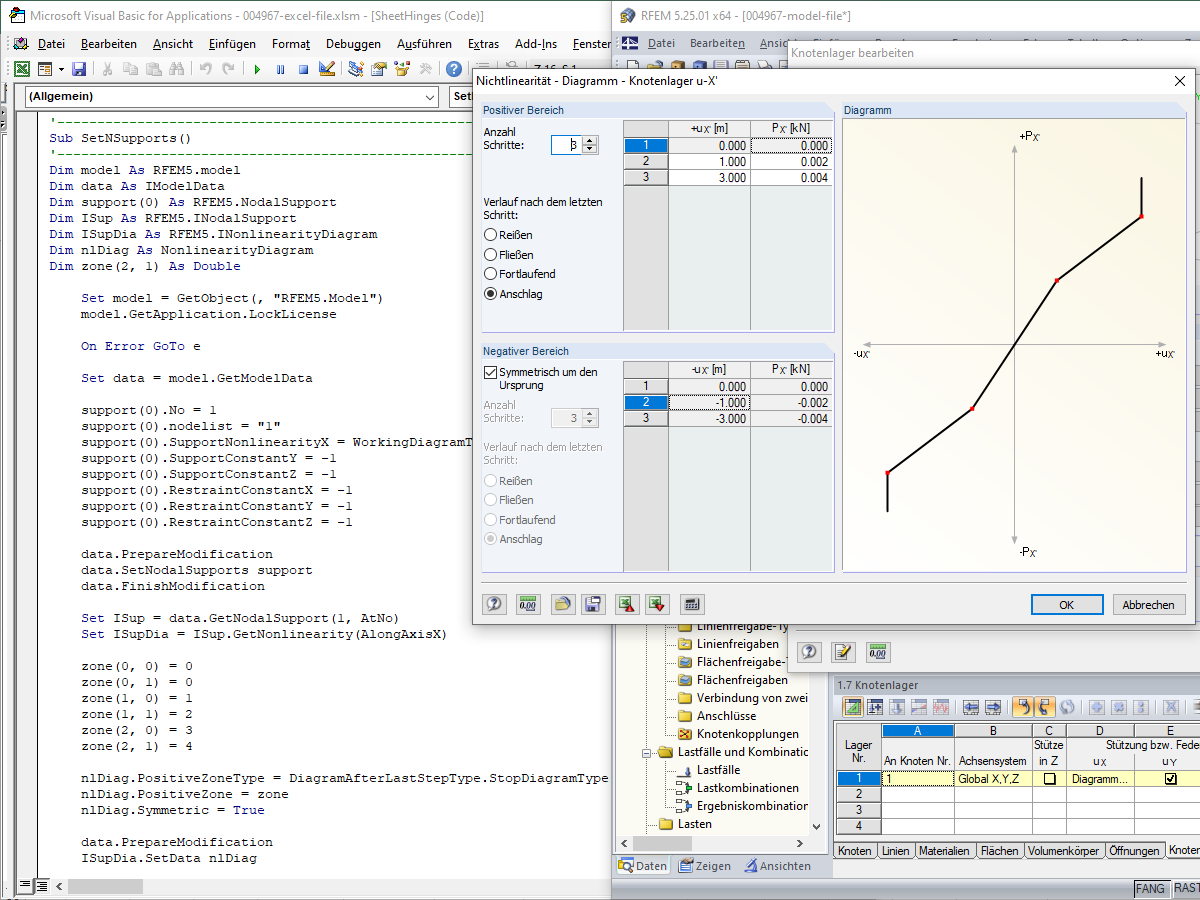1200x900 pixels.
Task: Click the save diagram floppy icon in dialog
Action: pos(593,604)
